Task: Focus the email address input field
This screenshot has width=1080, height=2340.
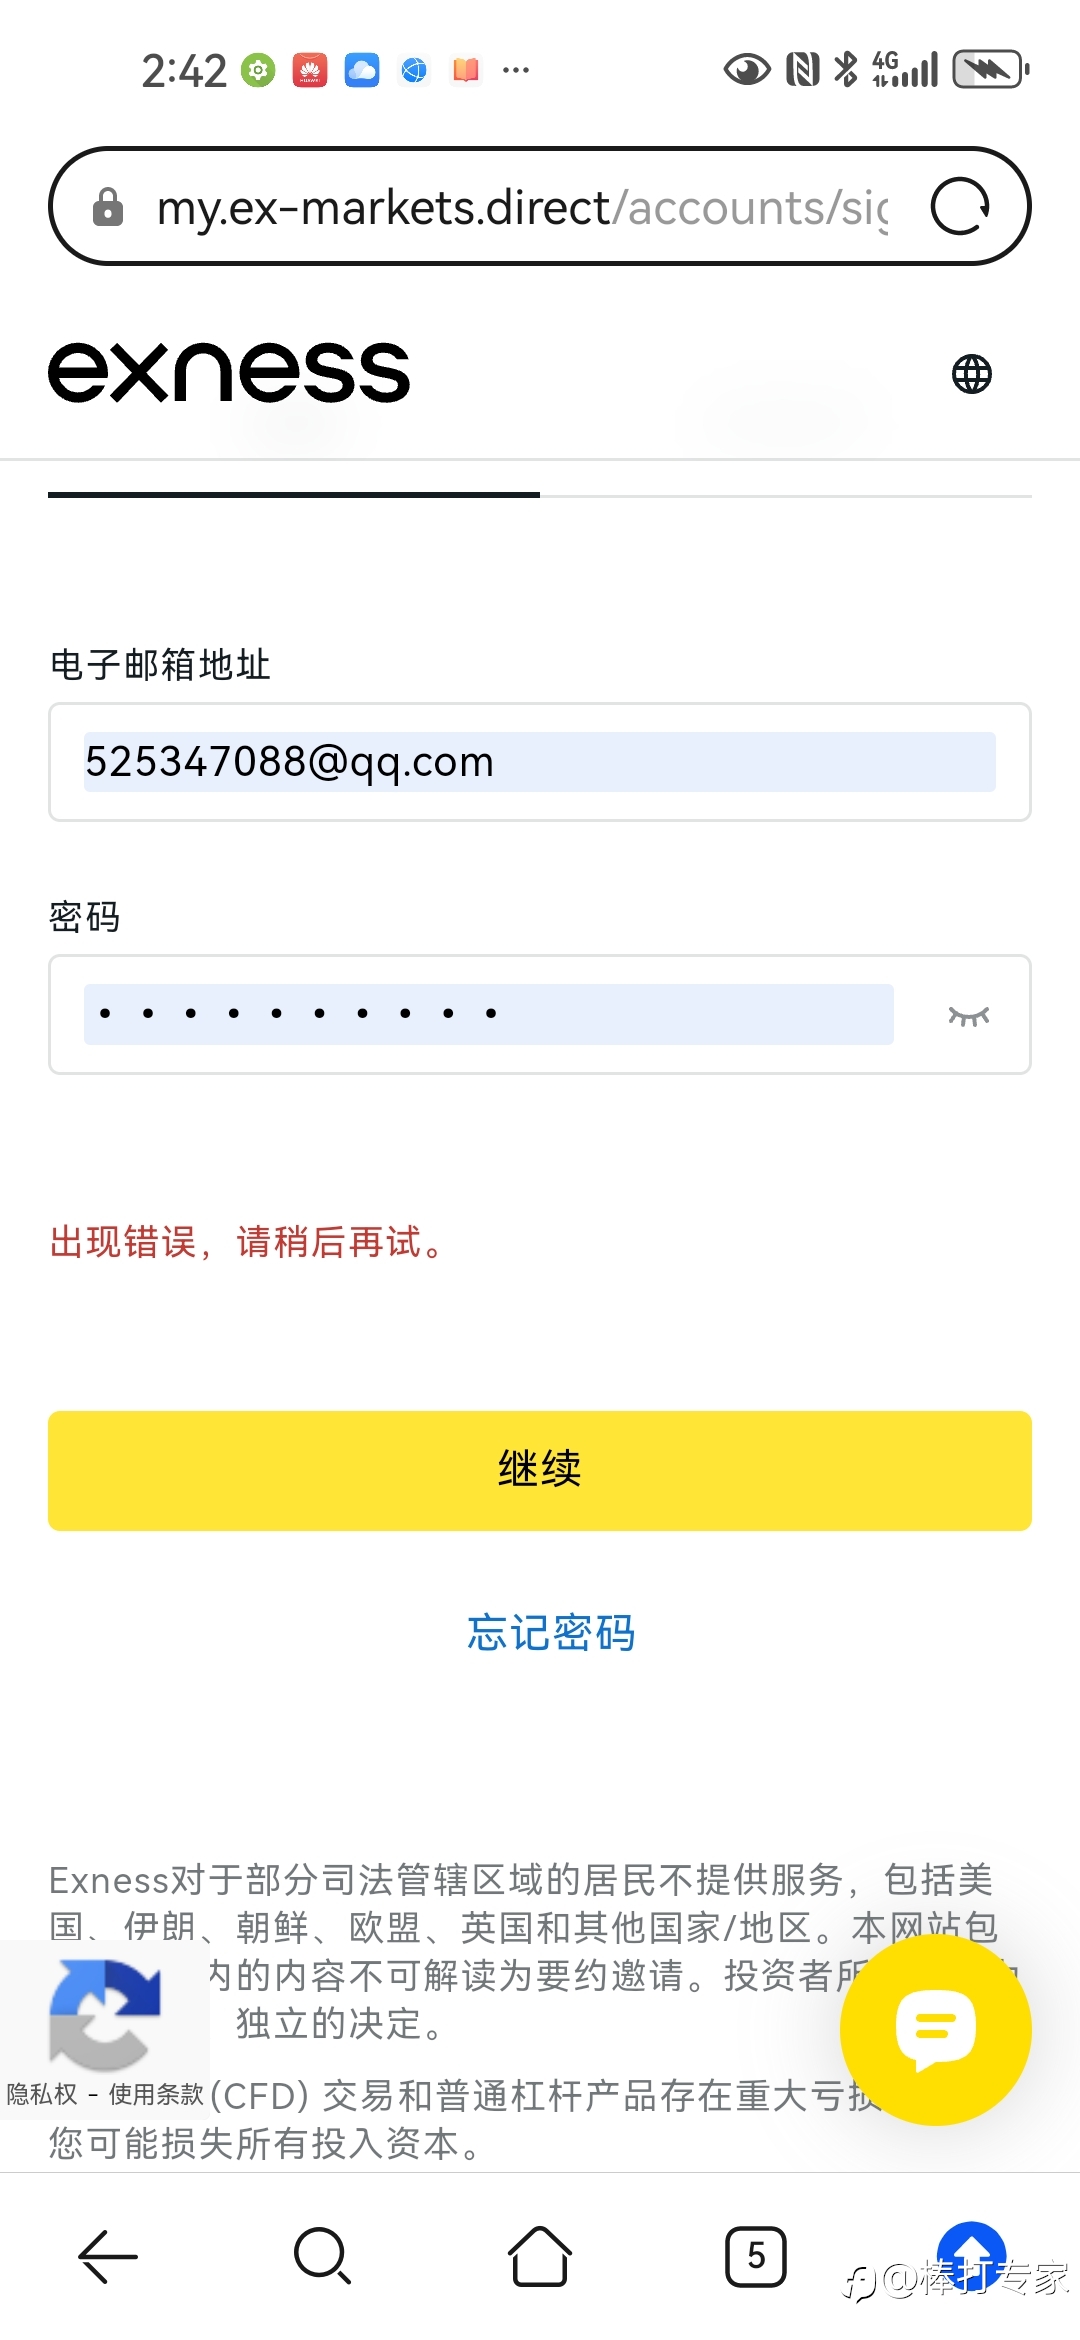Action: click(540, 762)
